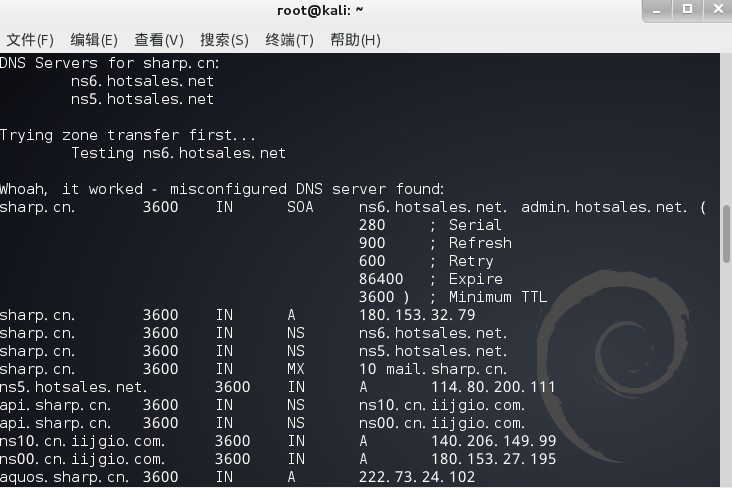Open the 查看(V) menu
Screen dimensions: 732x488
[159, 40]
